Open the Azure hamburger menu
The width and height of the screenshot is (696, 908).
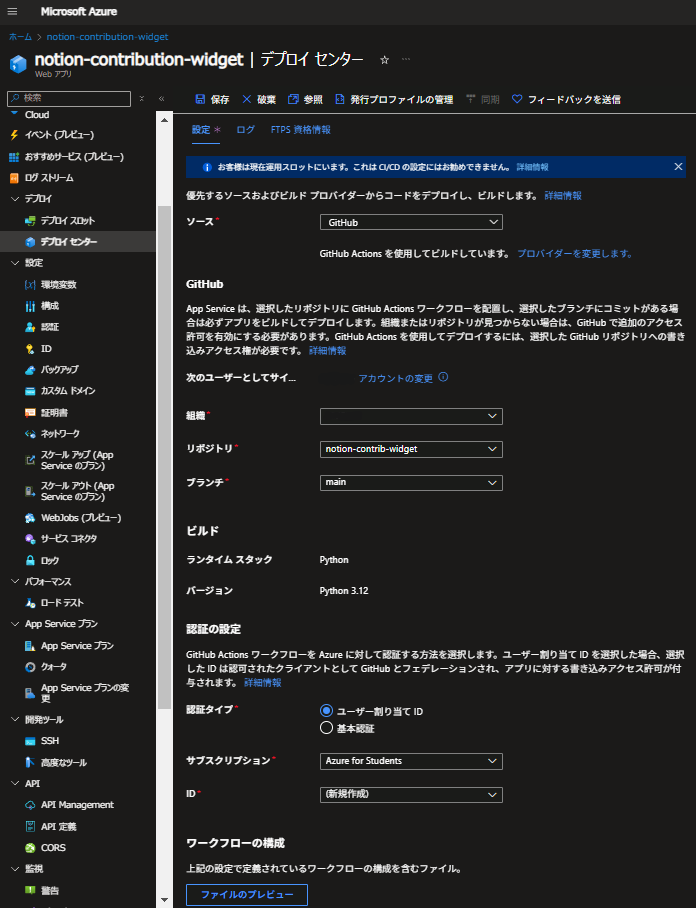pyautogui.click(x=12, y=12)
